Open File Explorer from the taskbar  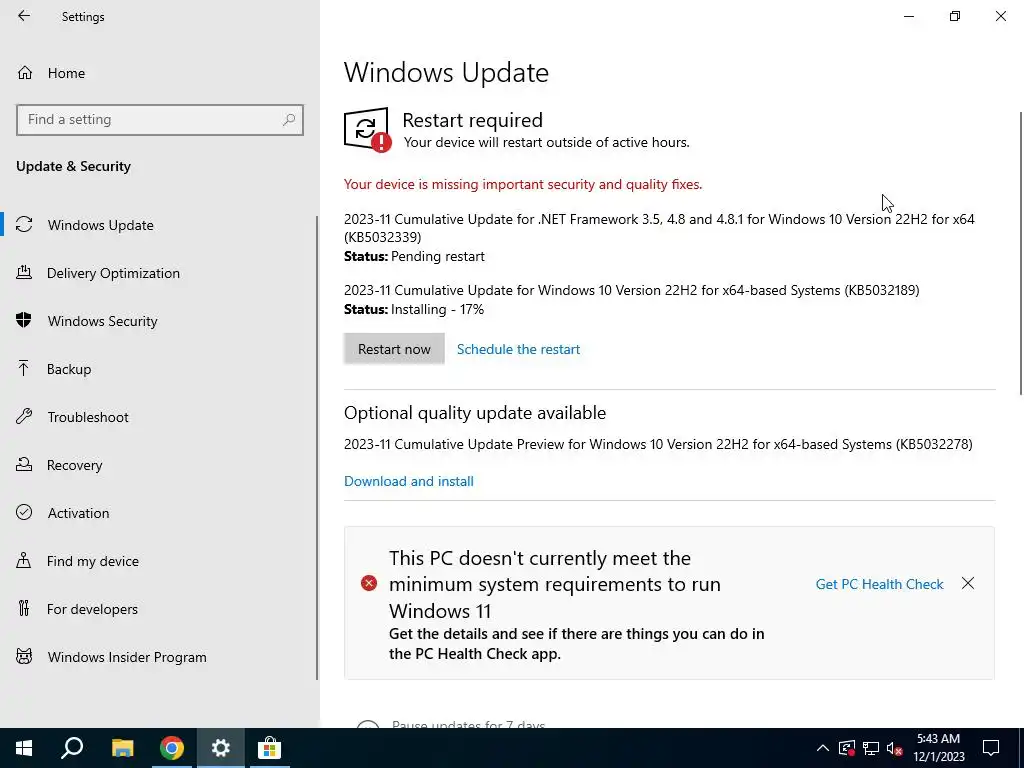(x=122, y=748)
